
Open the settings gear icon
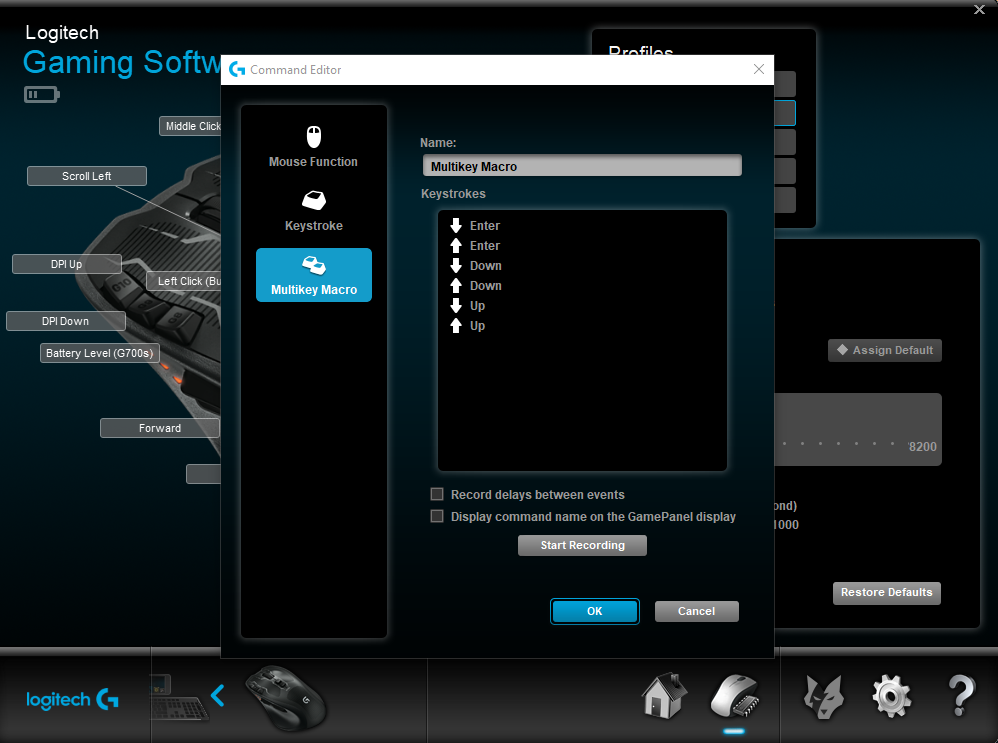[x=891, y=697]
